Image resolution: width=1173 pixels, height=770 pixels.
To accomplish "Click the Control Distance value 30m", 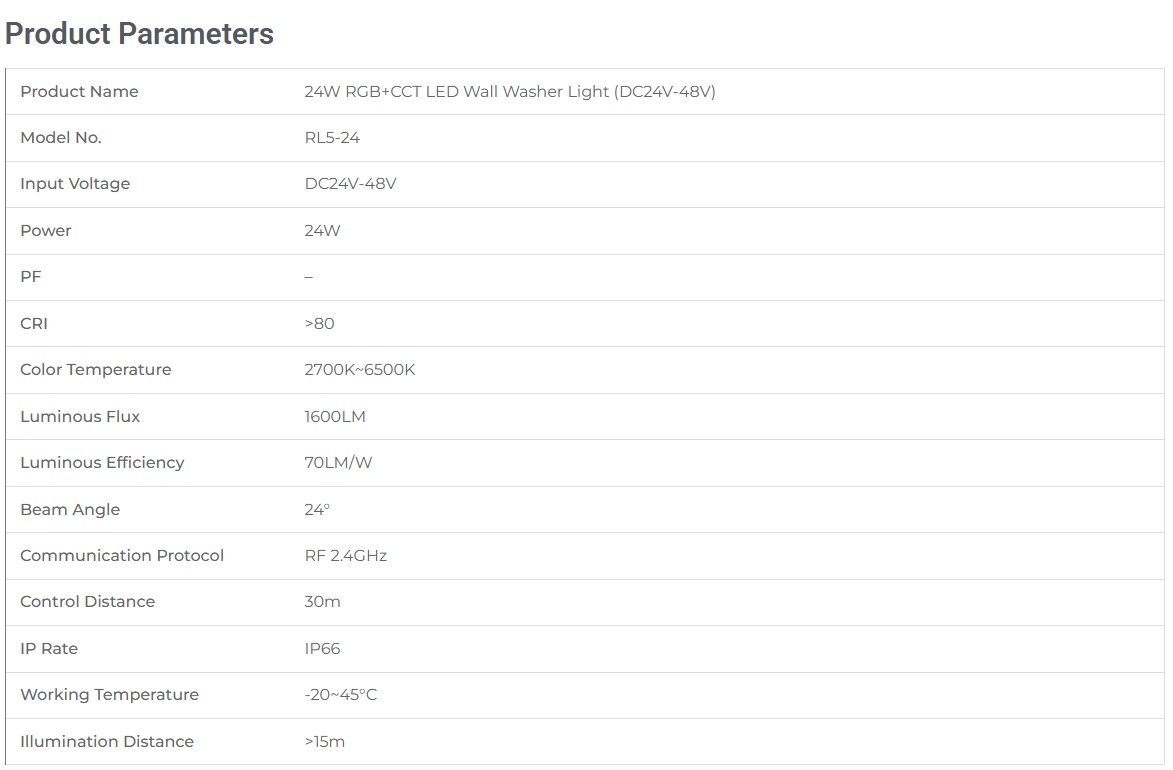I will click(x=322, y=602).
